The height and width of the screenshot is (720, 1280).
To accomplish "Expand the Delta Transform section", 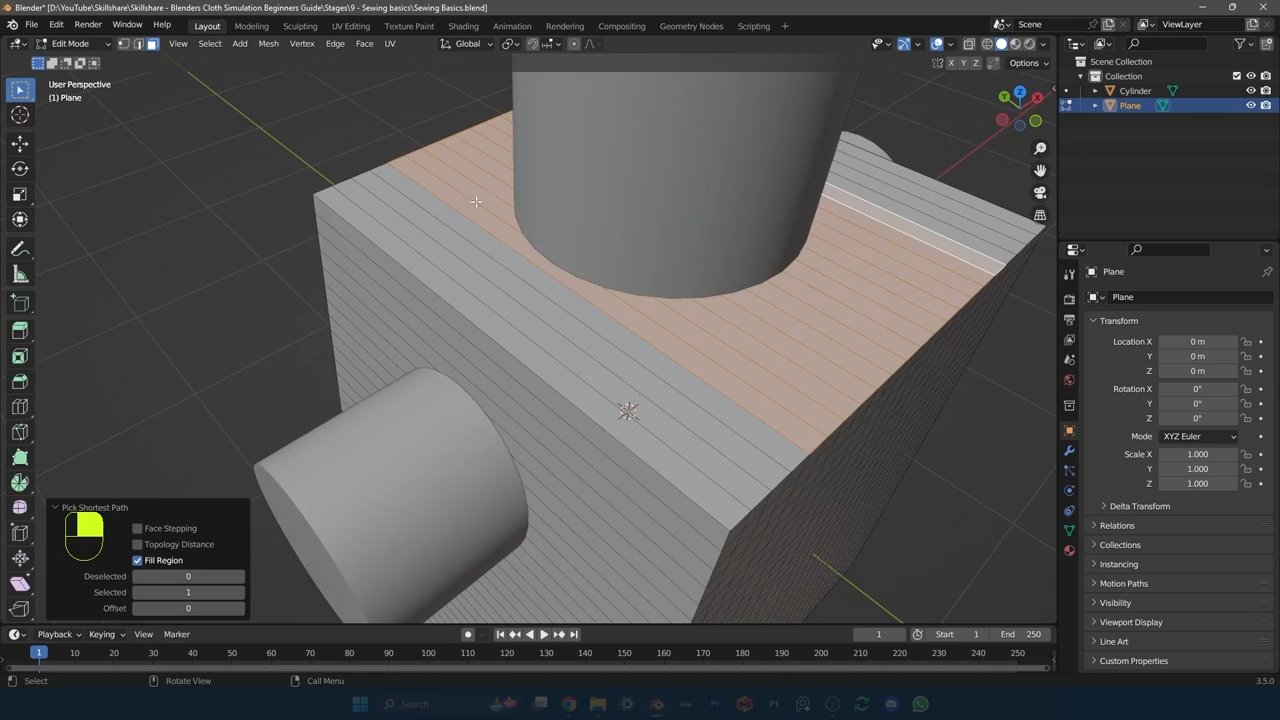I will [1140, 506].
